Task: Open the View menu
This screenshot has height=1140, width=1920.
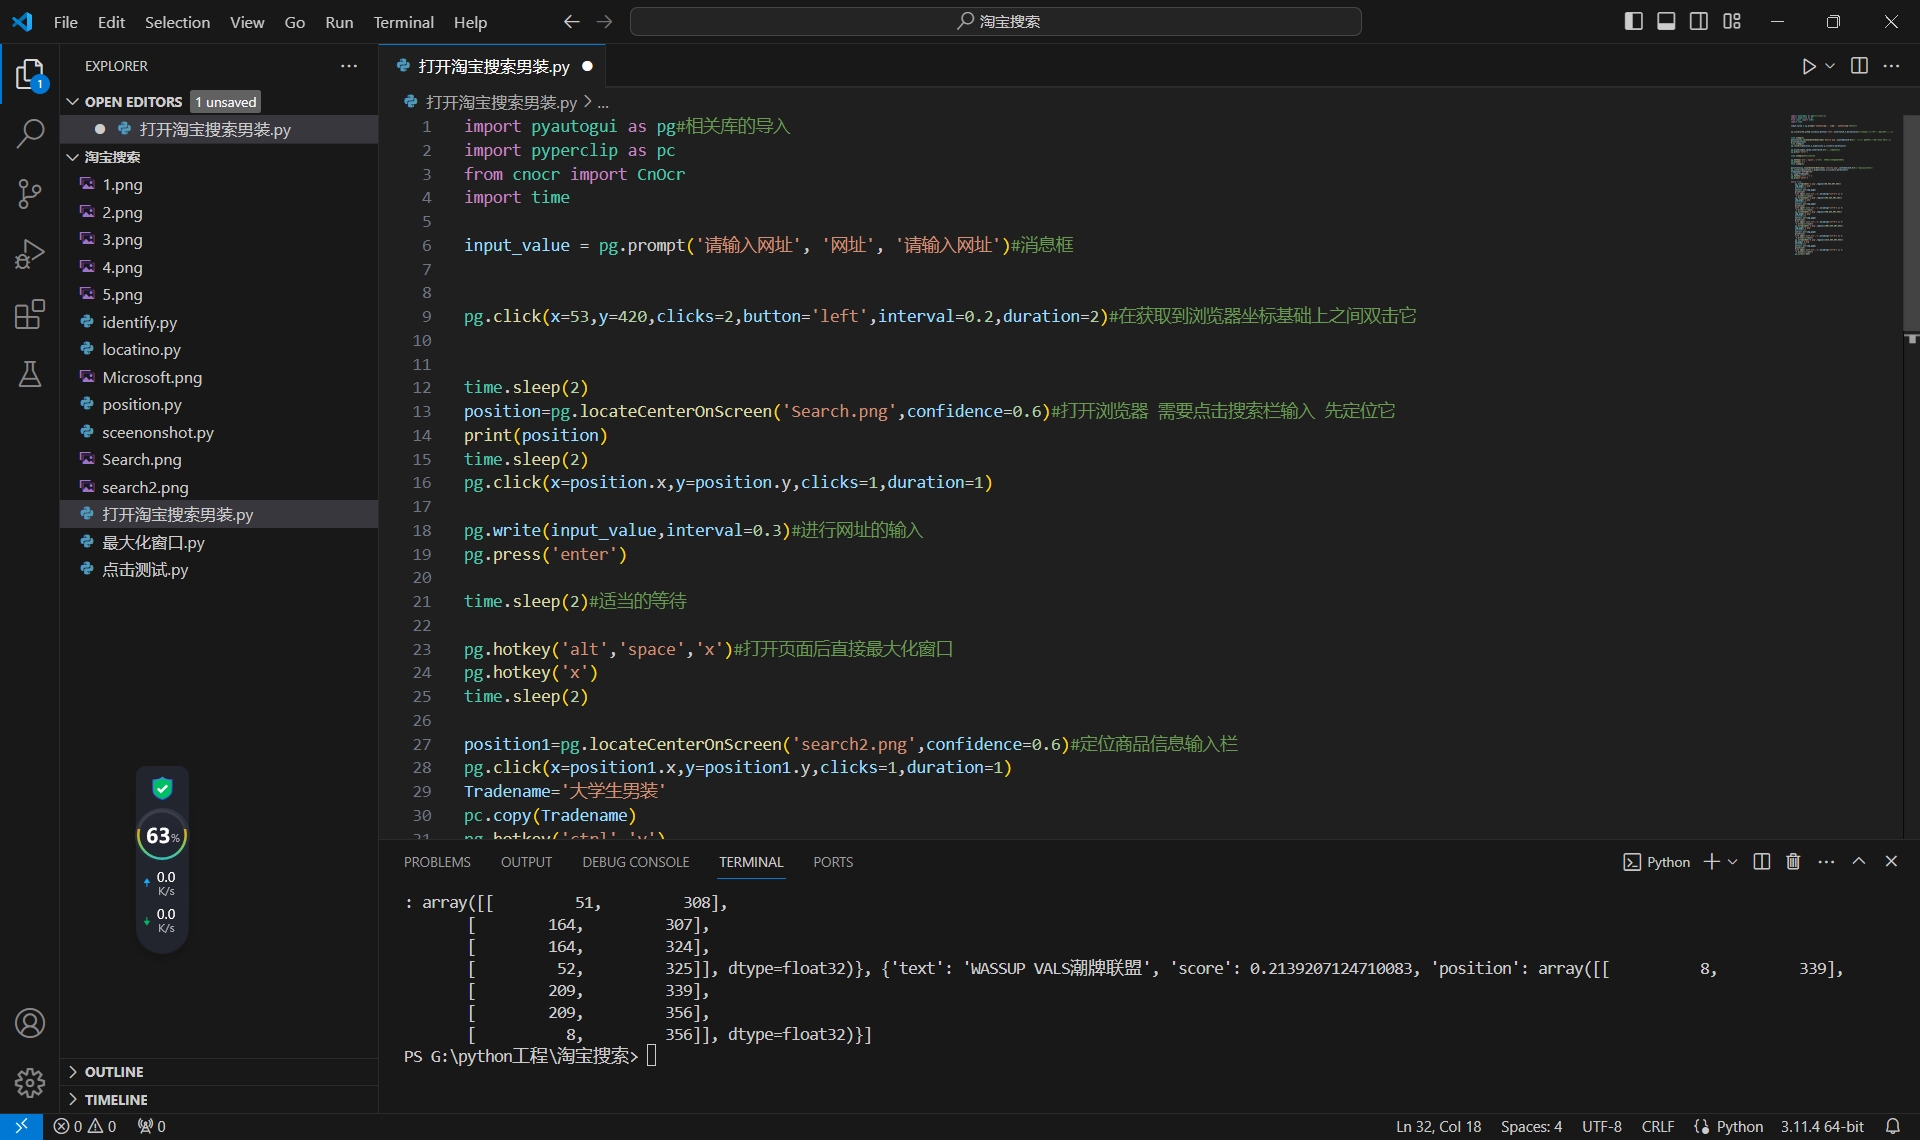Action: click(247, 22)
